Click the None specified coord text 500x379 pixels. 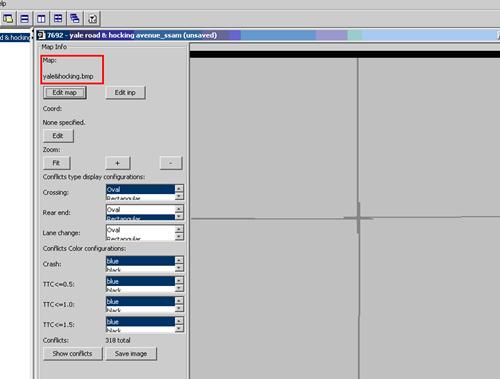point(64,123)
